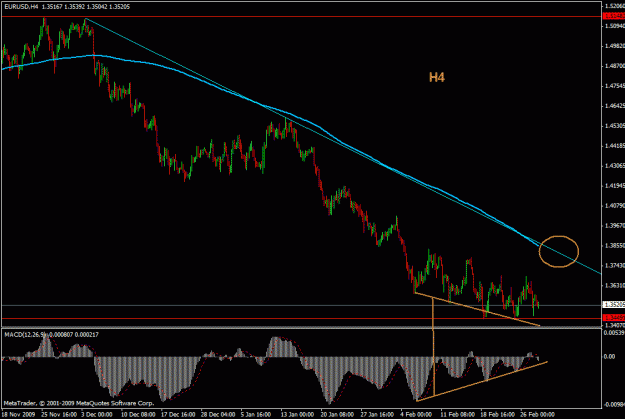Click the 26 Feb 00:00 time label
This screenshot has width=625, height=419.
[x=537, y=414]
